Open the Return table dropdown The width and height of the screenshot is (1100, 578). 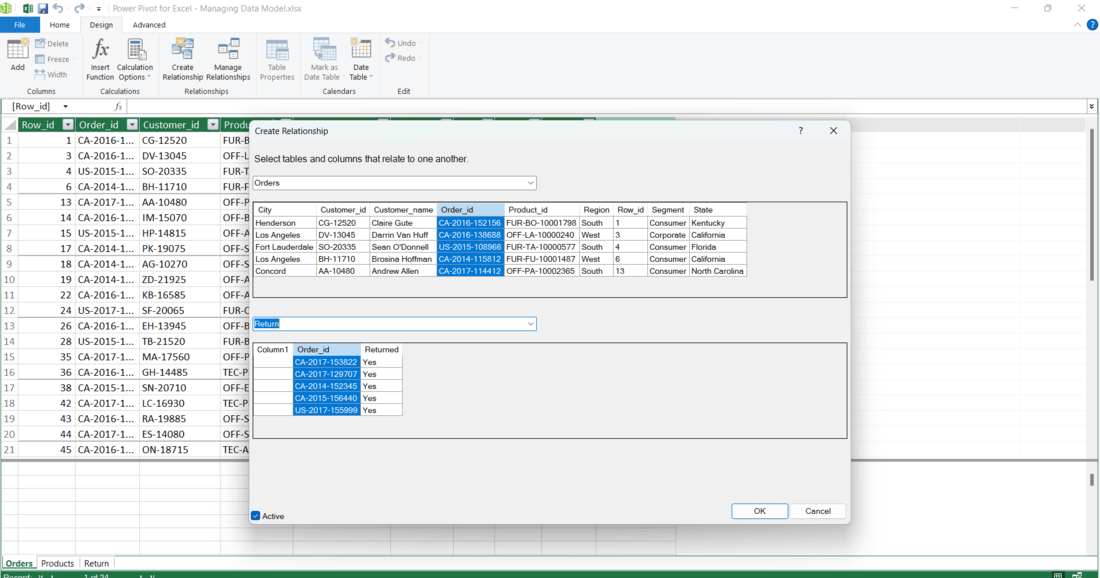pos(530,324)
